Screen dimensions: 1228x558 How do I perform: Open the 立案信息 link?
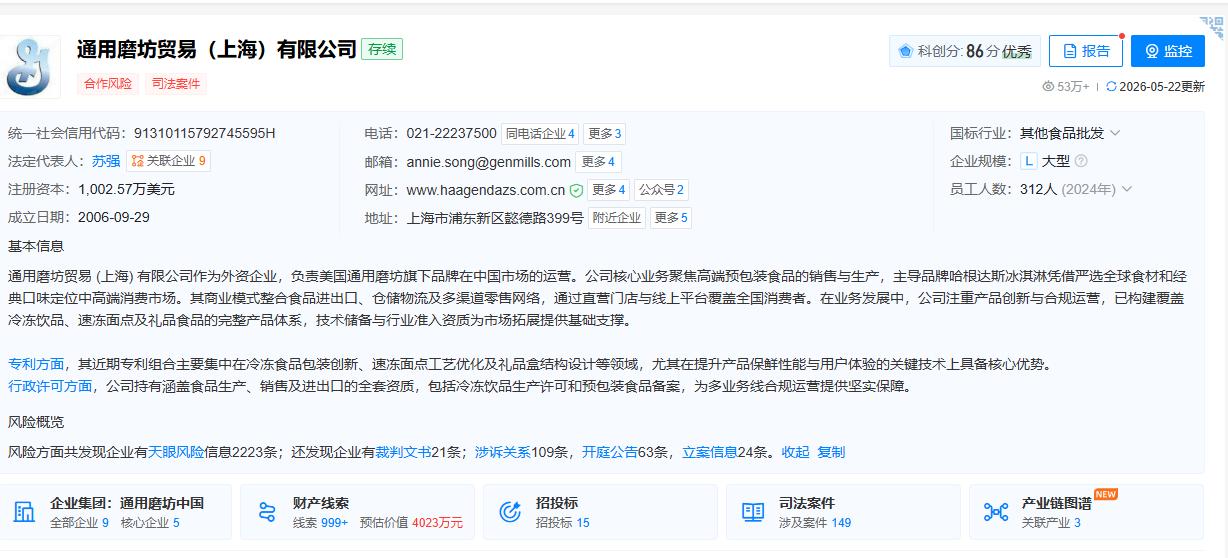click(x=710, y=452)
